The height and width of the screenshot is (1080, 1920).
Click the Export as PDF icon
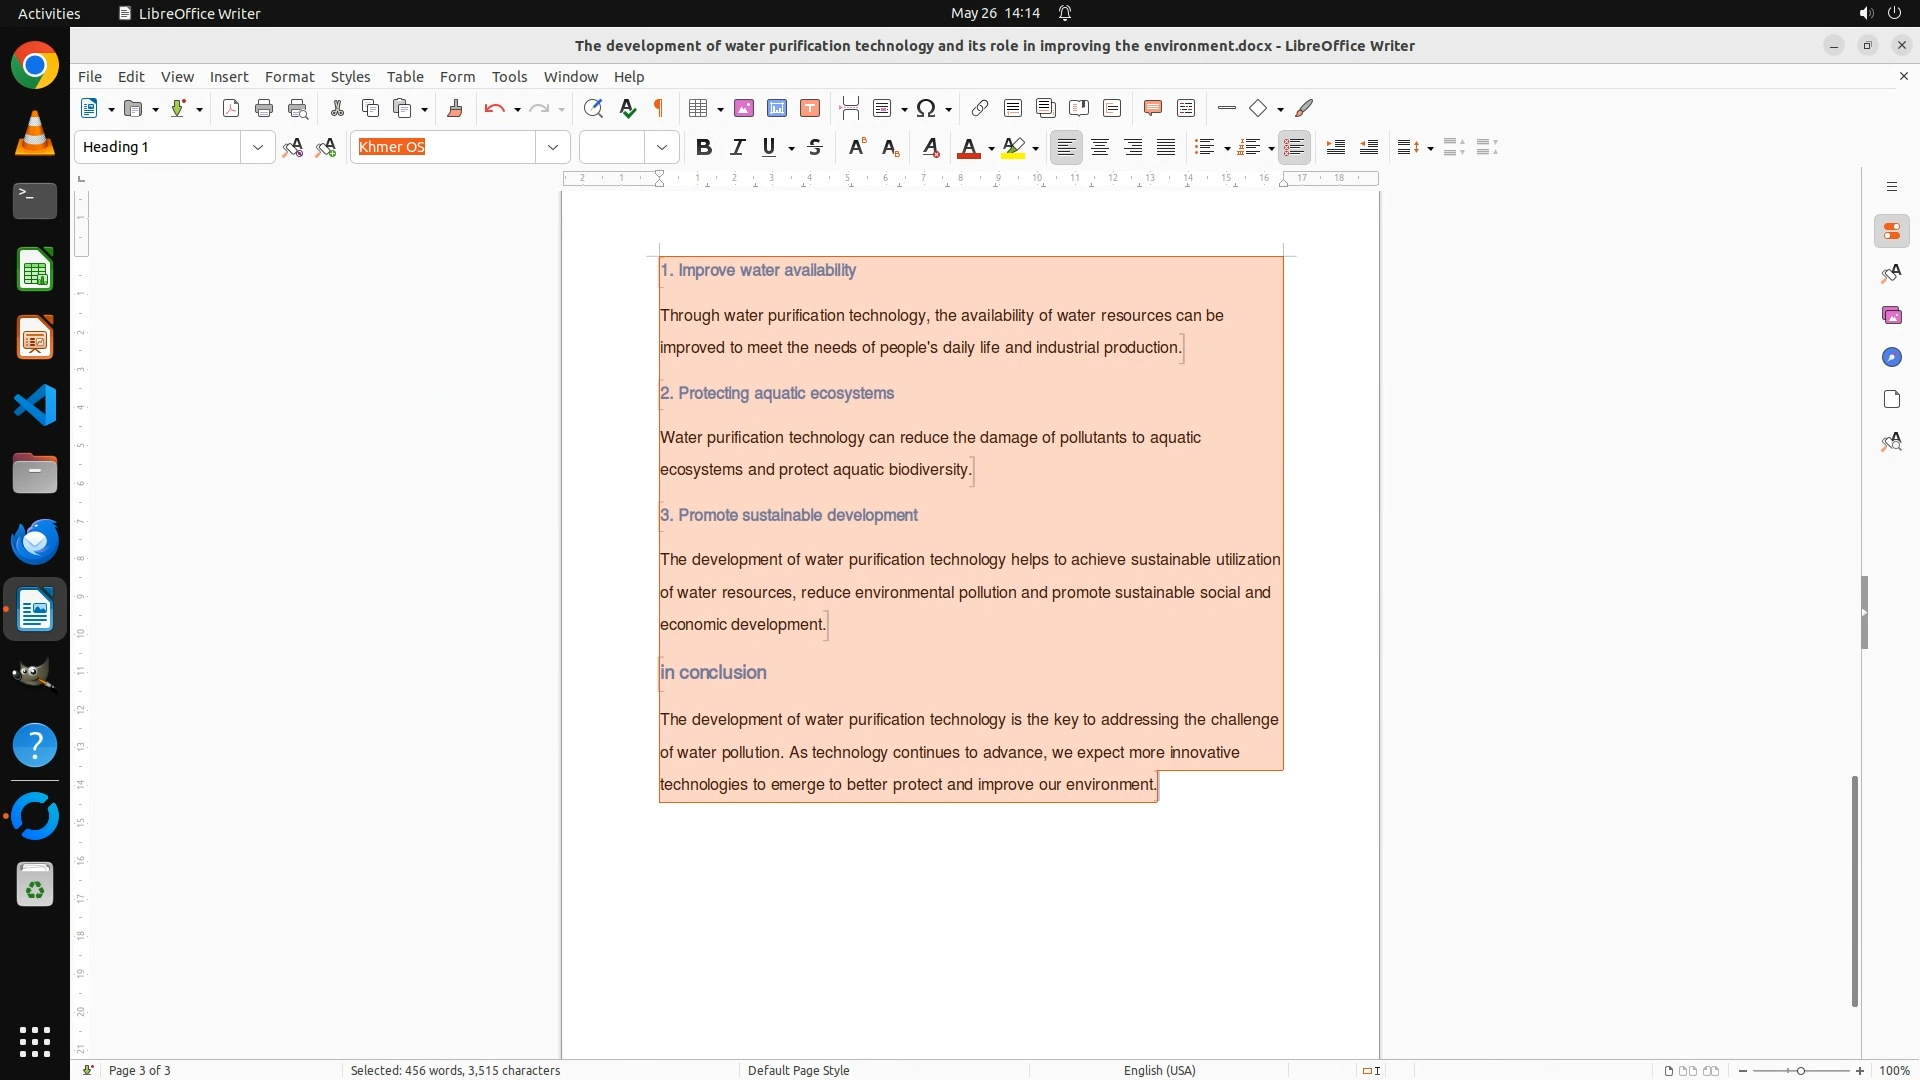(x=231, y=108)
